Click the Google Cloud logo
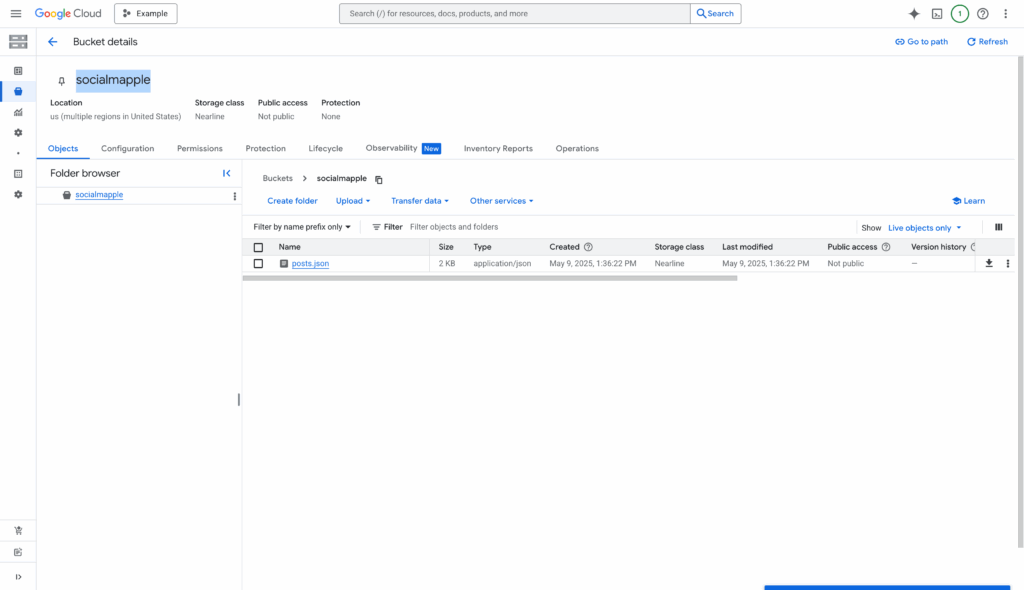Screen dimensions: 1024x590 pyautogui.click(x=68, y=13)
